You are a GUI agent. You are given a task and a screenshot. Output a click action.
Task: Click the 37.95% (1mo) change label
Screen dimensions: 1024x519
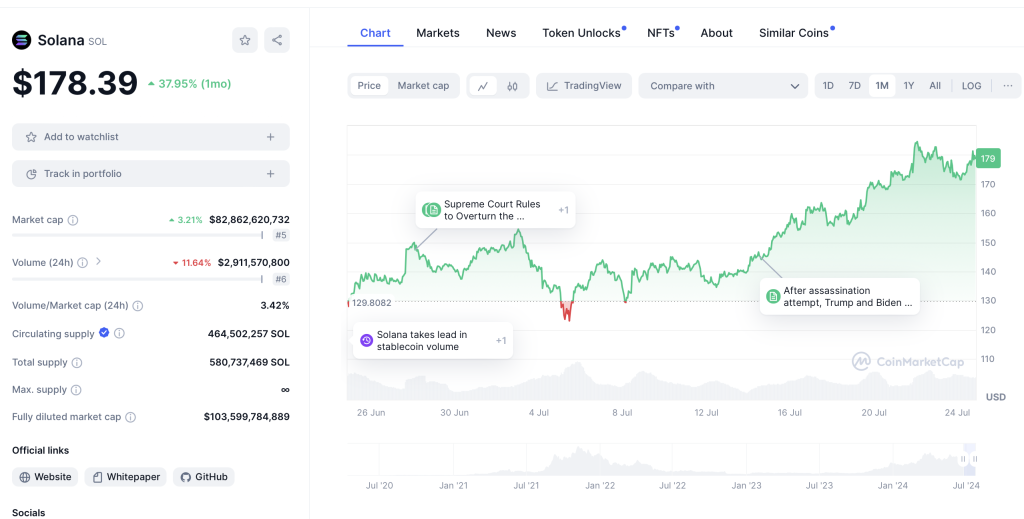pyautogui.click(x=195, y=84)
